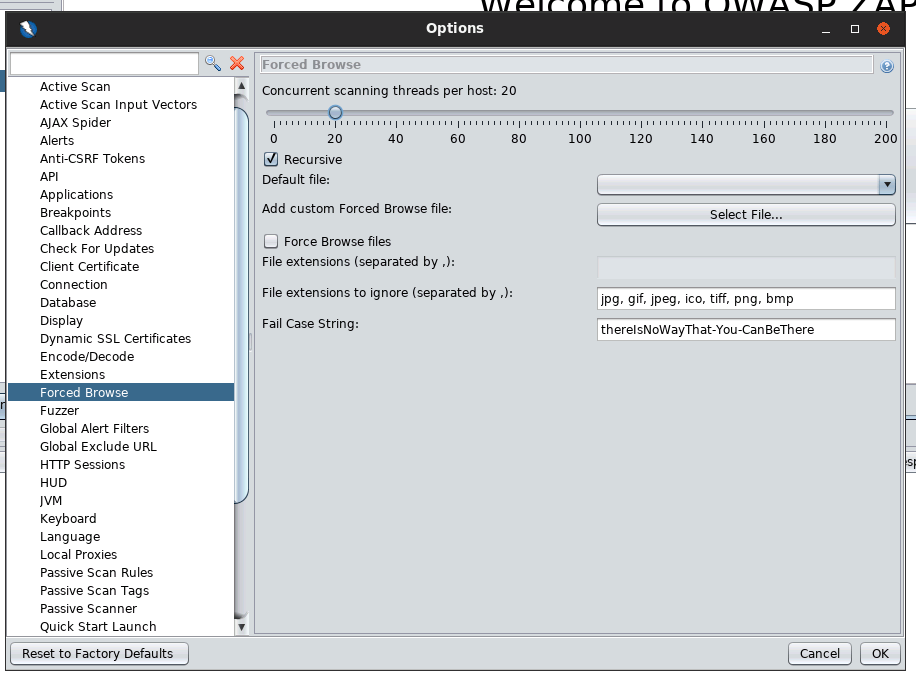The image size is (916, 677).
Task: Enable the Force Browse files checkbox
Action: point(271,241)
